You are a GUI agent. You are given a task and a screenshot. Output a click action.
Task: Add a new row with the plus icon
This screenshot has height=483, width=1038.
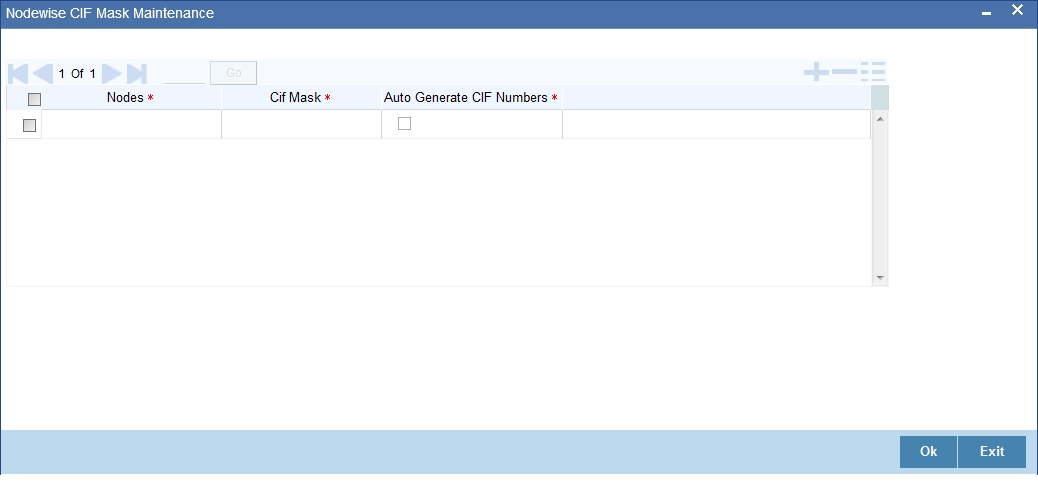tap(816, 71)
